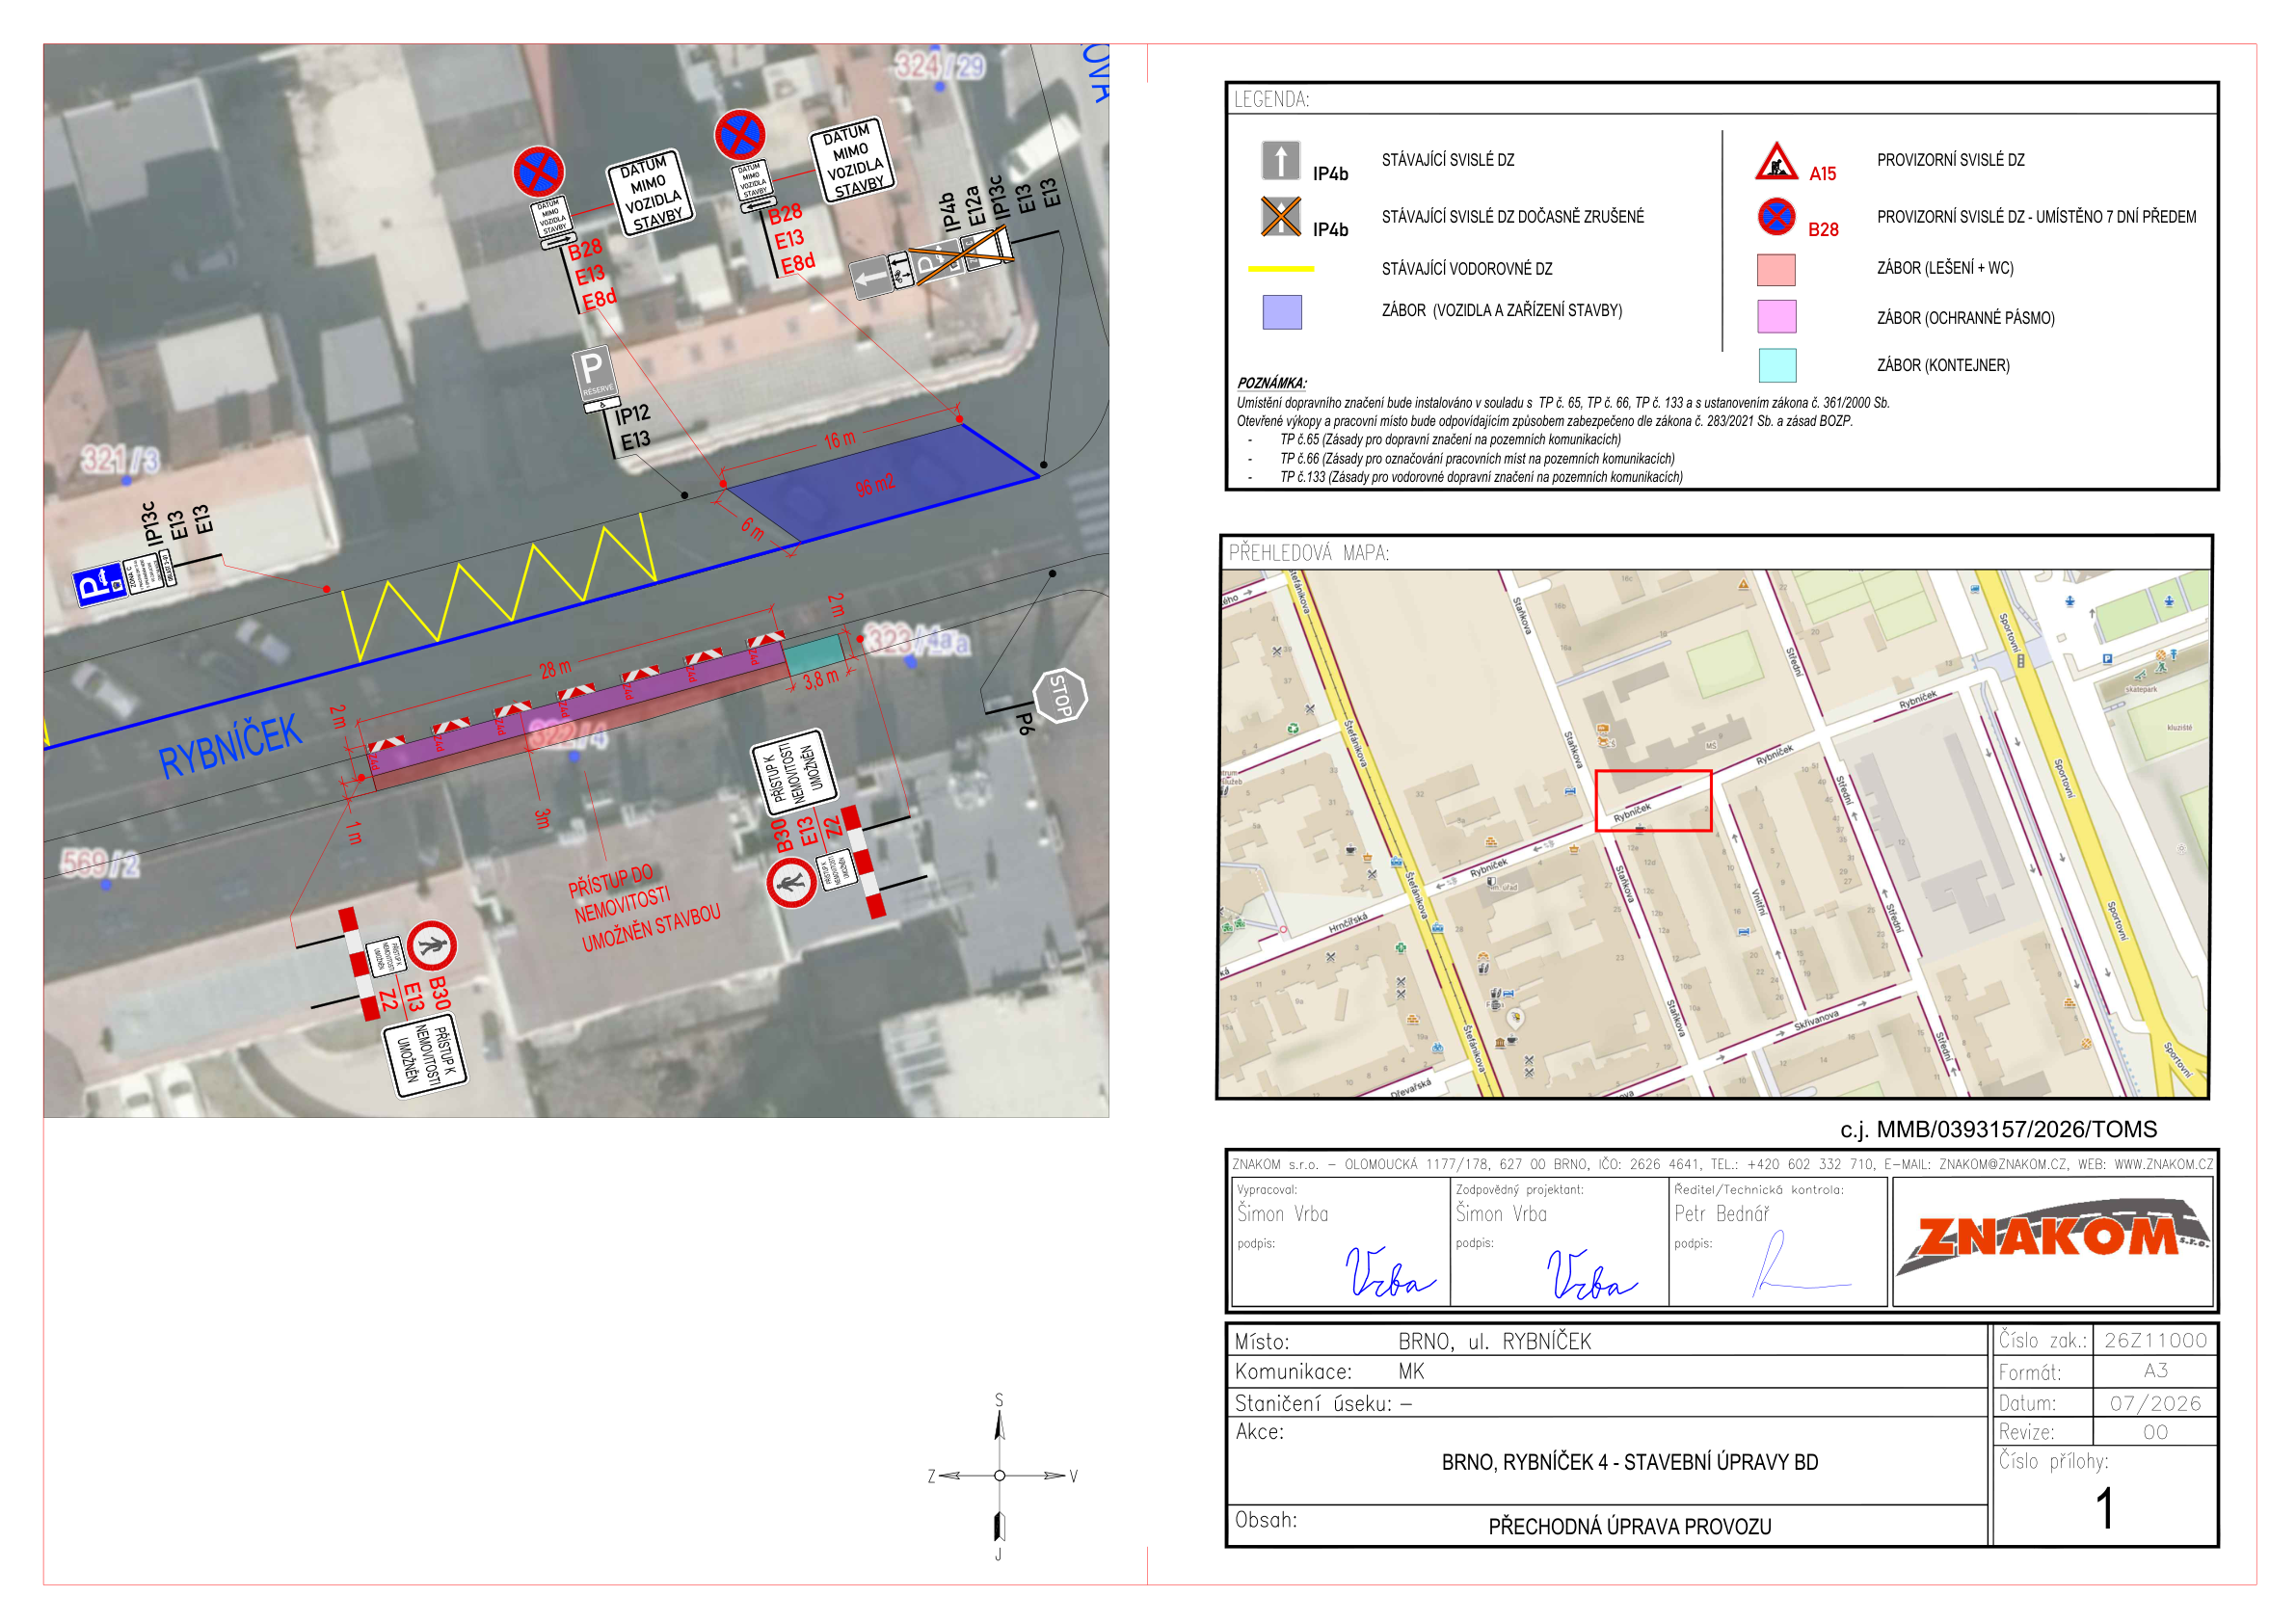This screenshot has width=2296, height=1623.
Task: Click 'PŘECHODNÁ ÚPRAVA PROVOZU' content title
Action: (1630, 1526)
